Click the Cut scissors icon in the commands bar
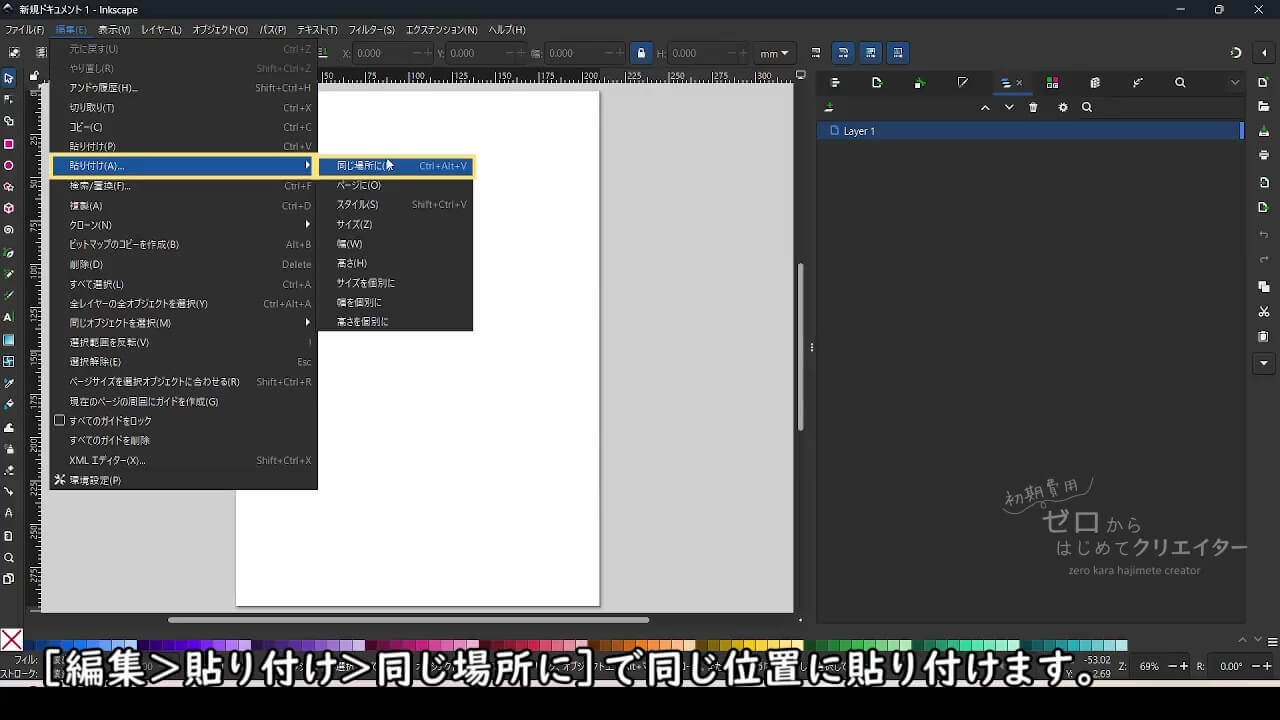1280x720 pixels. 1264,312
